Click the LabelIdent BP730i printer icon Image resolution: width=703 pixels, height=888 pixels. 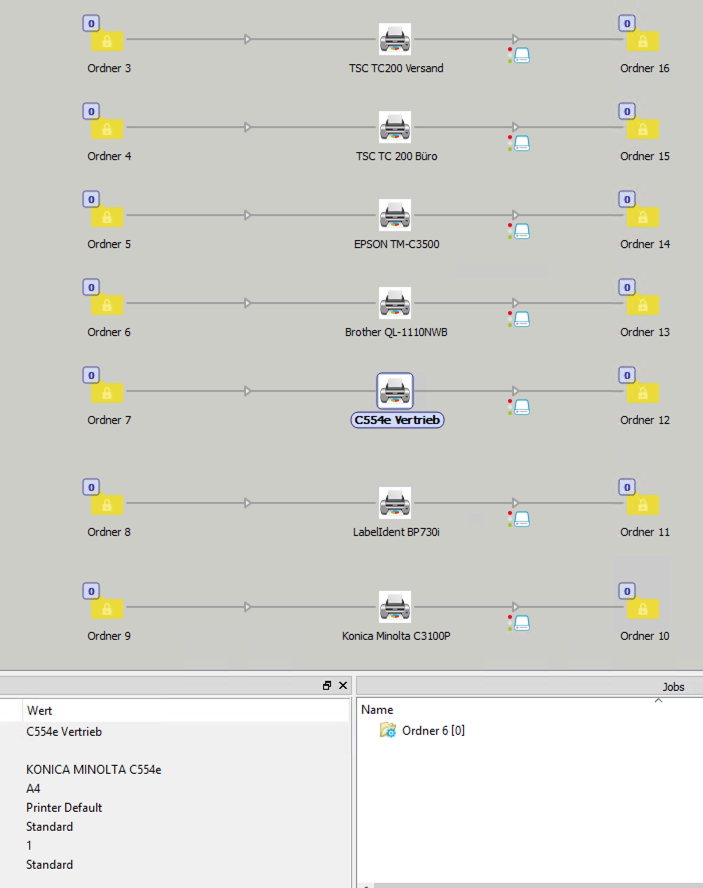pos(395,504)
